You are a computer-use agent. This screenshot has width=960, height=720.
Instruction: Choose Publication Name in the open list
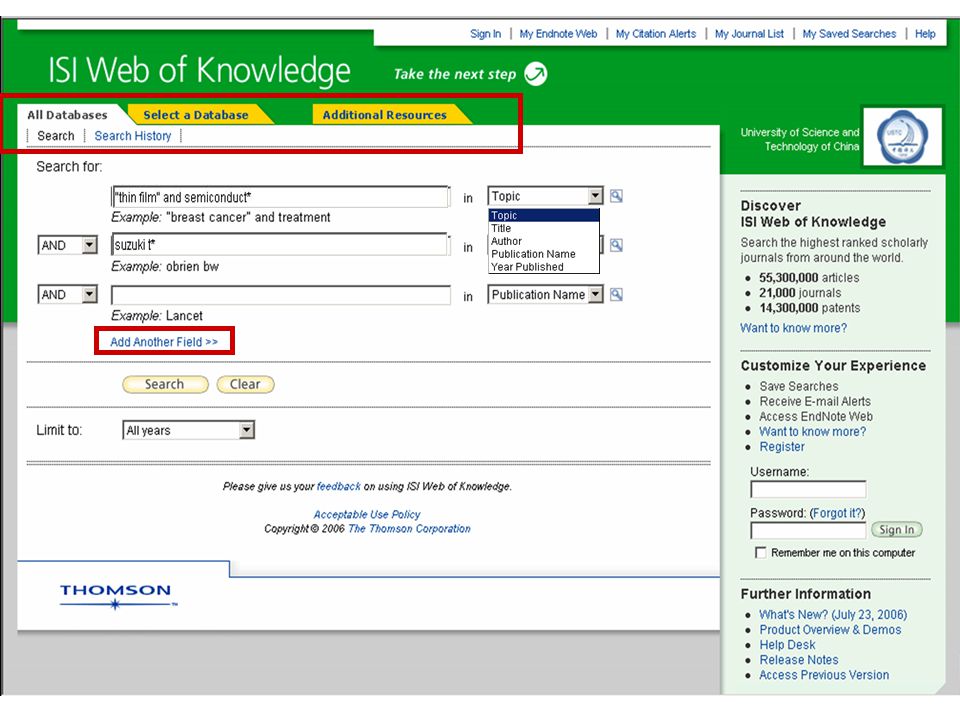[x=544, y=254]
